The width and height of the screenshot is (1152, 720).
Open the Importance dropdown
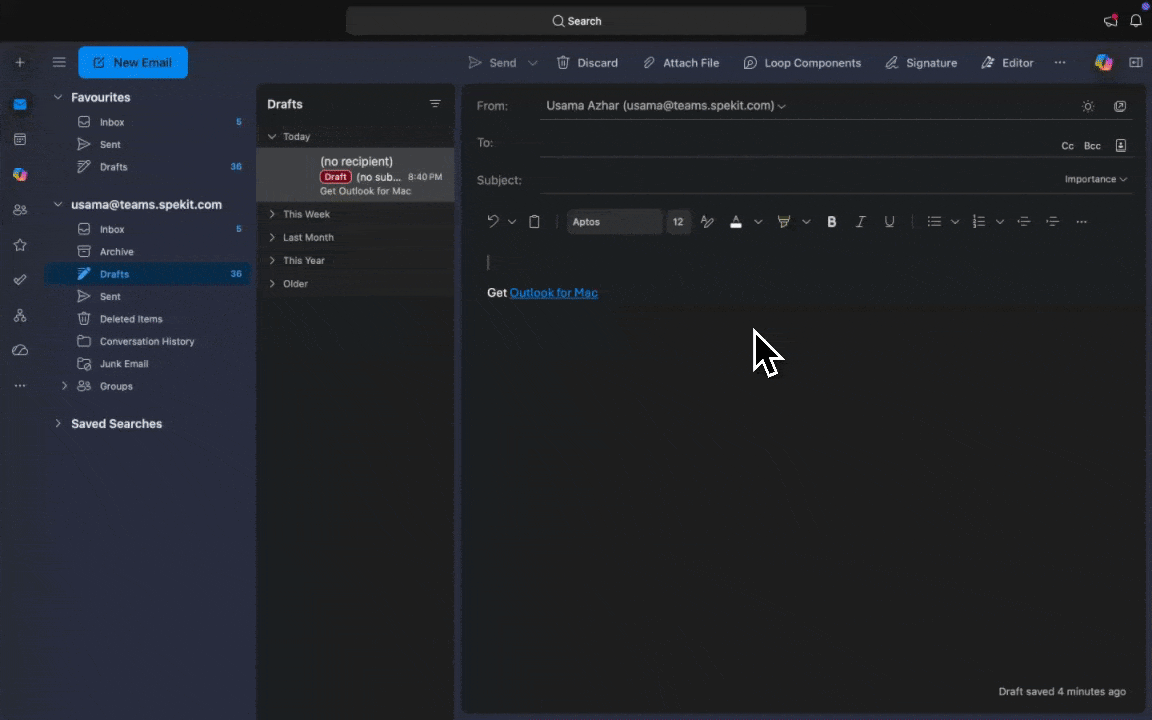coord(1095,179)
